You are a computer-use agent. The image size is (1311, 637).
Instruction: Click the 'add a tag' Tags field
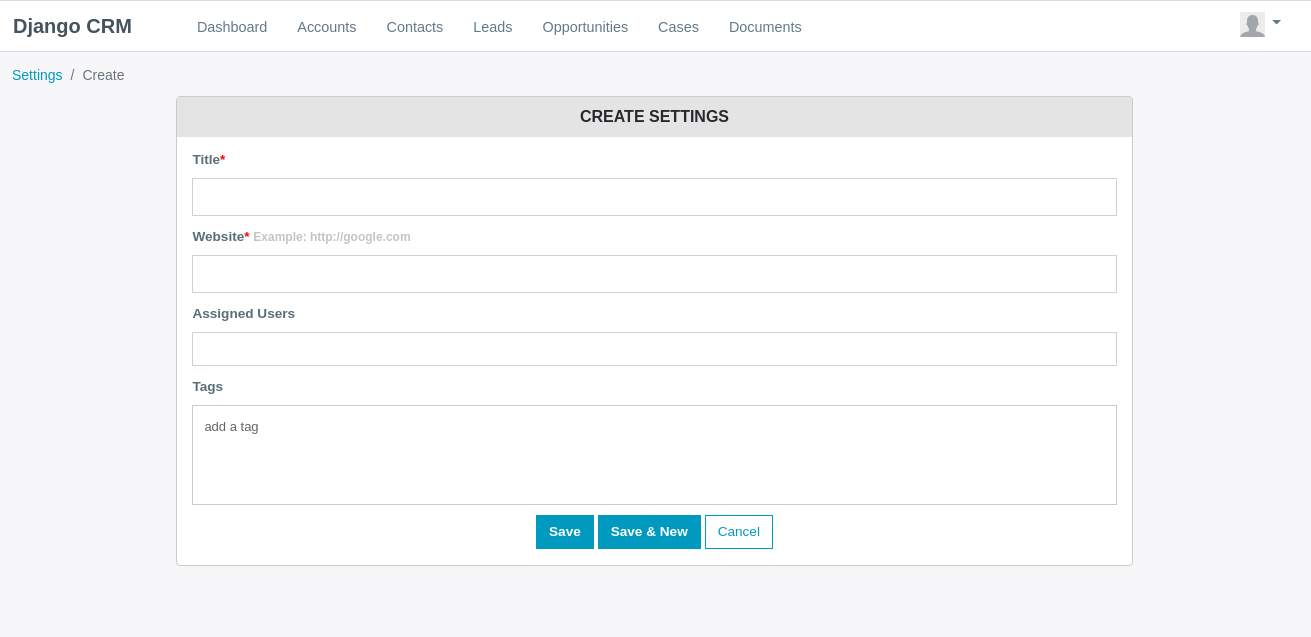[x=654, y=455]
